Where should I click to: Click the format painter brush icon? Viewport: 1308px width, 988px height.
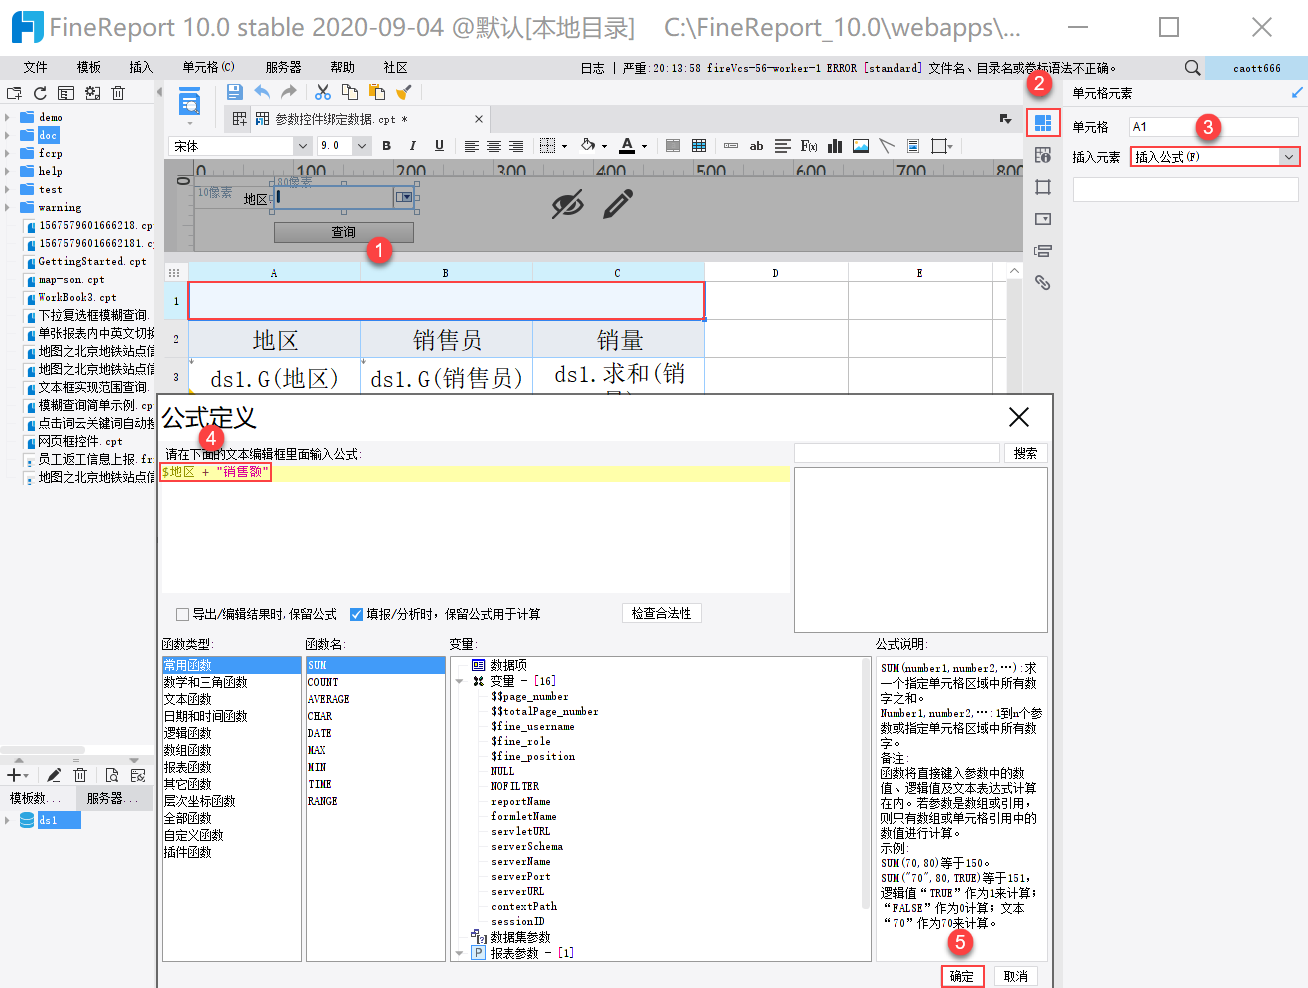coord(404,92)
